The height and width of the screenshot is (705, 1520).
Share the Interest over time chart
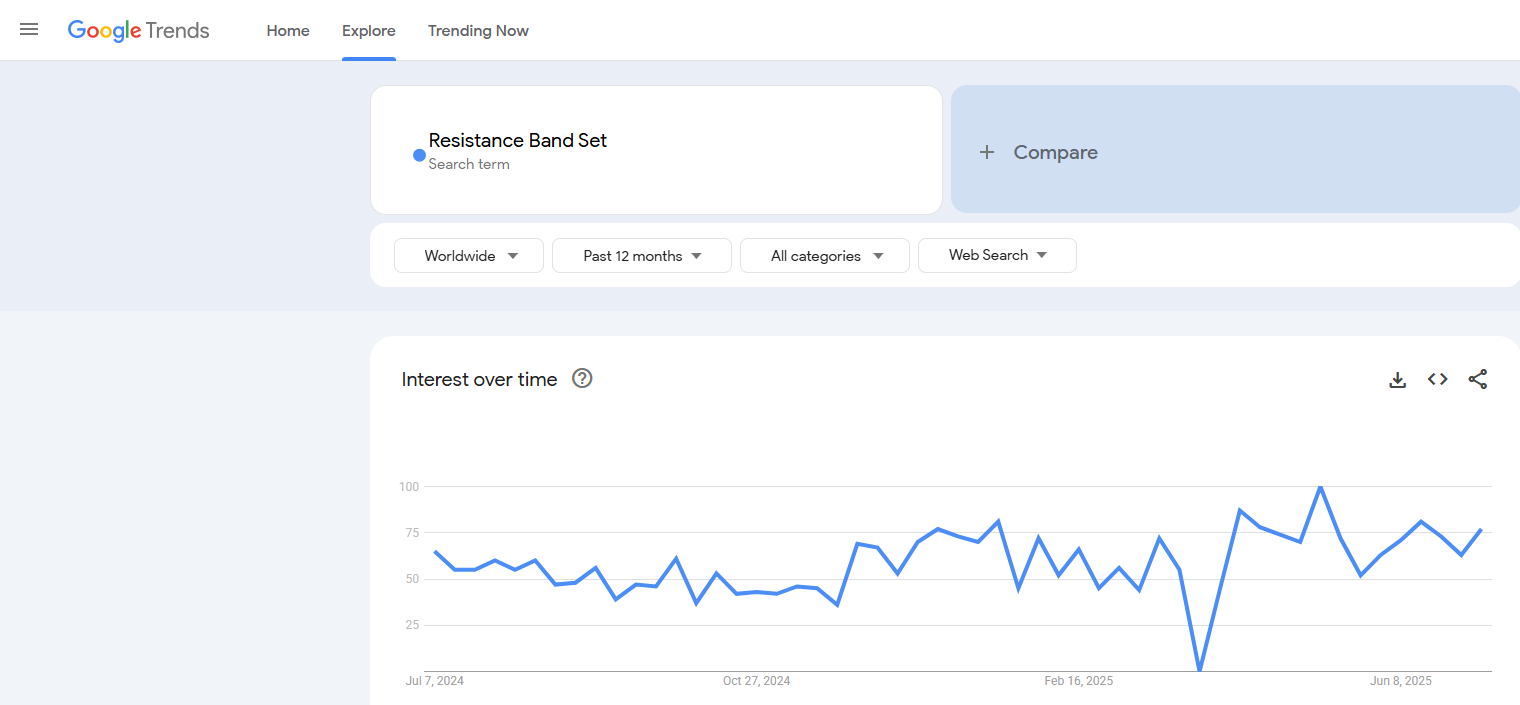coord(1477,379)
